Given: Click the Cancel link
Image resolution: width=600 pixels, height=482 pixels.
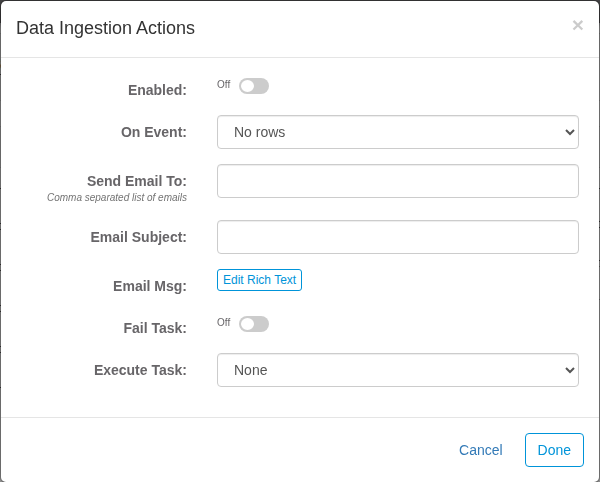Looking at the screenshot, I should coord(481,450).
